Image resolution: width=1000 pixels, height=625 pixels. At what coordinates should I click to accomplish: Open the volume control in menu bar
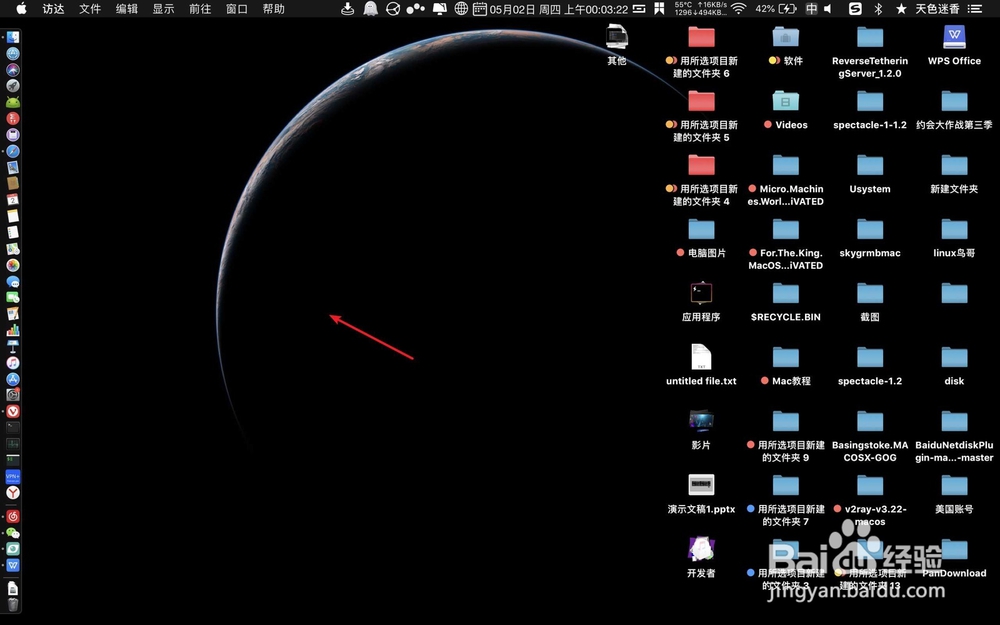coord(828,9)
